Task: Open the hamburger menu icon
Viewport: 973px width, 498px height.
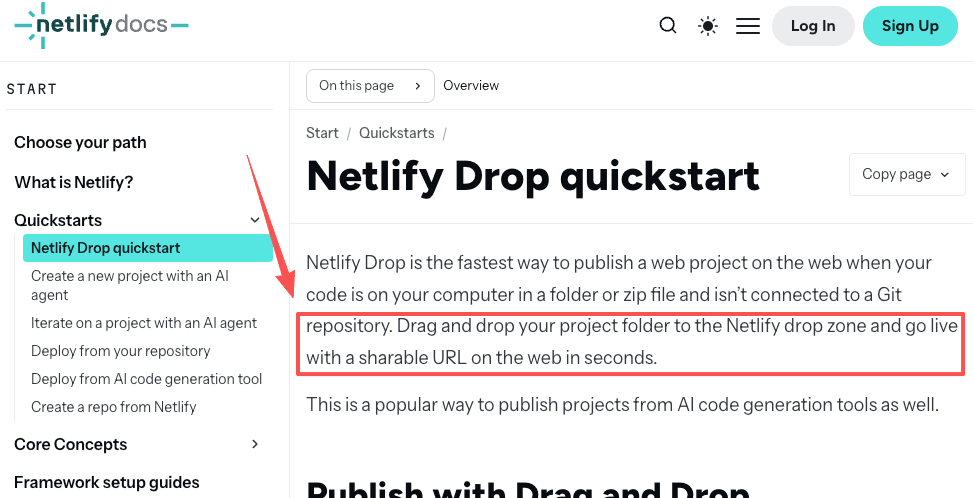Action: 748,26
